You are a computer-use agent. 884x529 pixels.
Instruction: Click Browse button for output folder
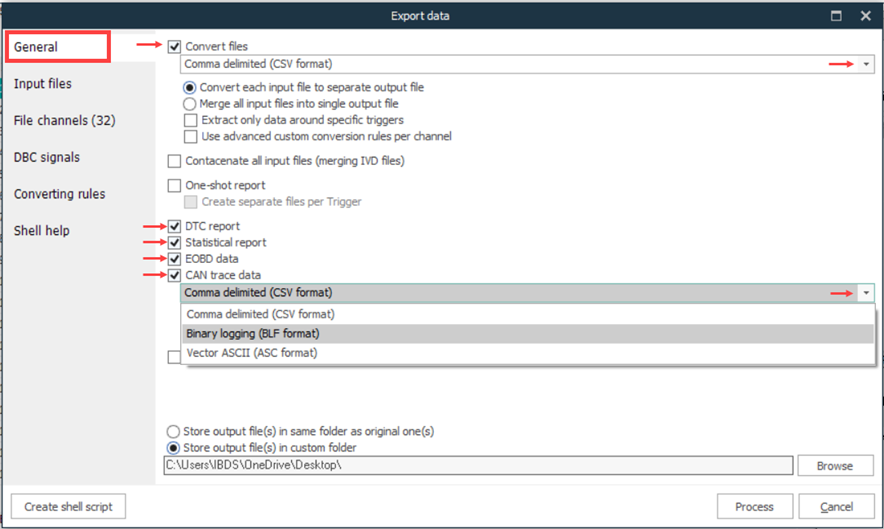click(x=835, y=466)
